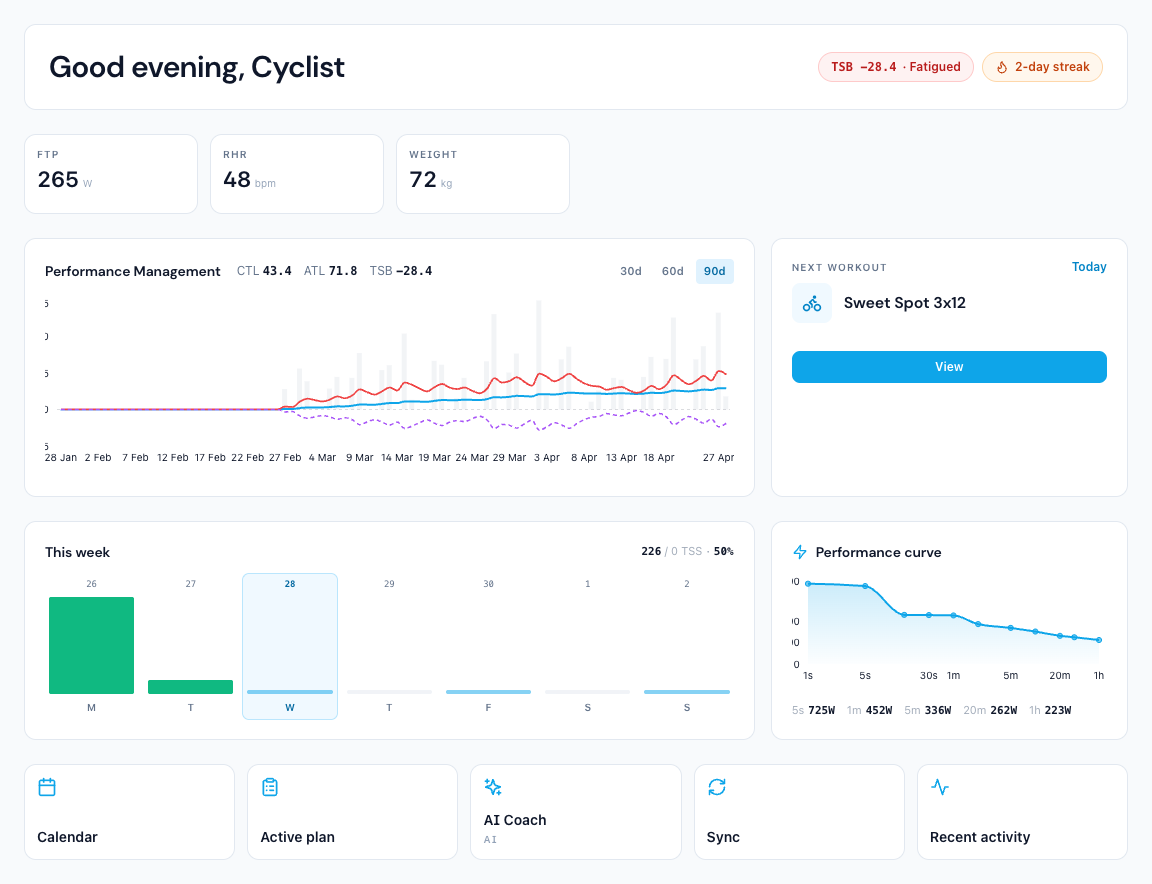Select the 90d chart range
Screen dimensions: 1152x884
coord(714,271)
